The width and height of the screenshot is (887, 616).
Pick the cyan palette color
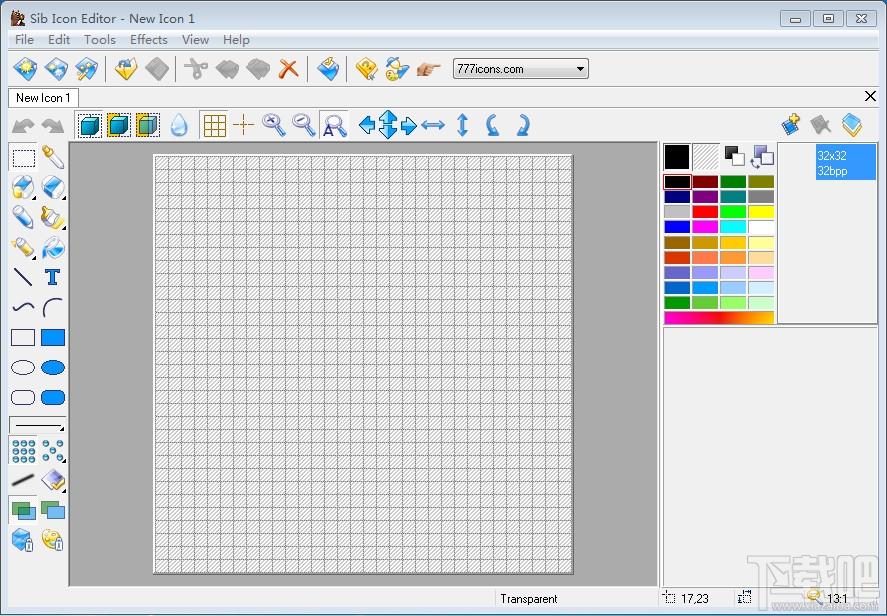(733, 227)
